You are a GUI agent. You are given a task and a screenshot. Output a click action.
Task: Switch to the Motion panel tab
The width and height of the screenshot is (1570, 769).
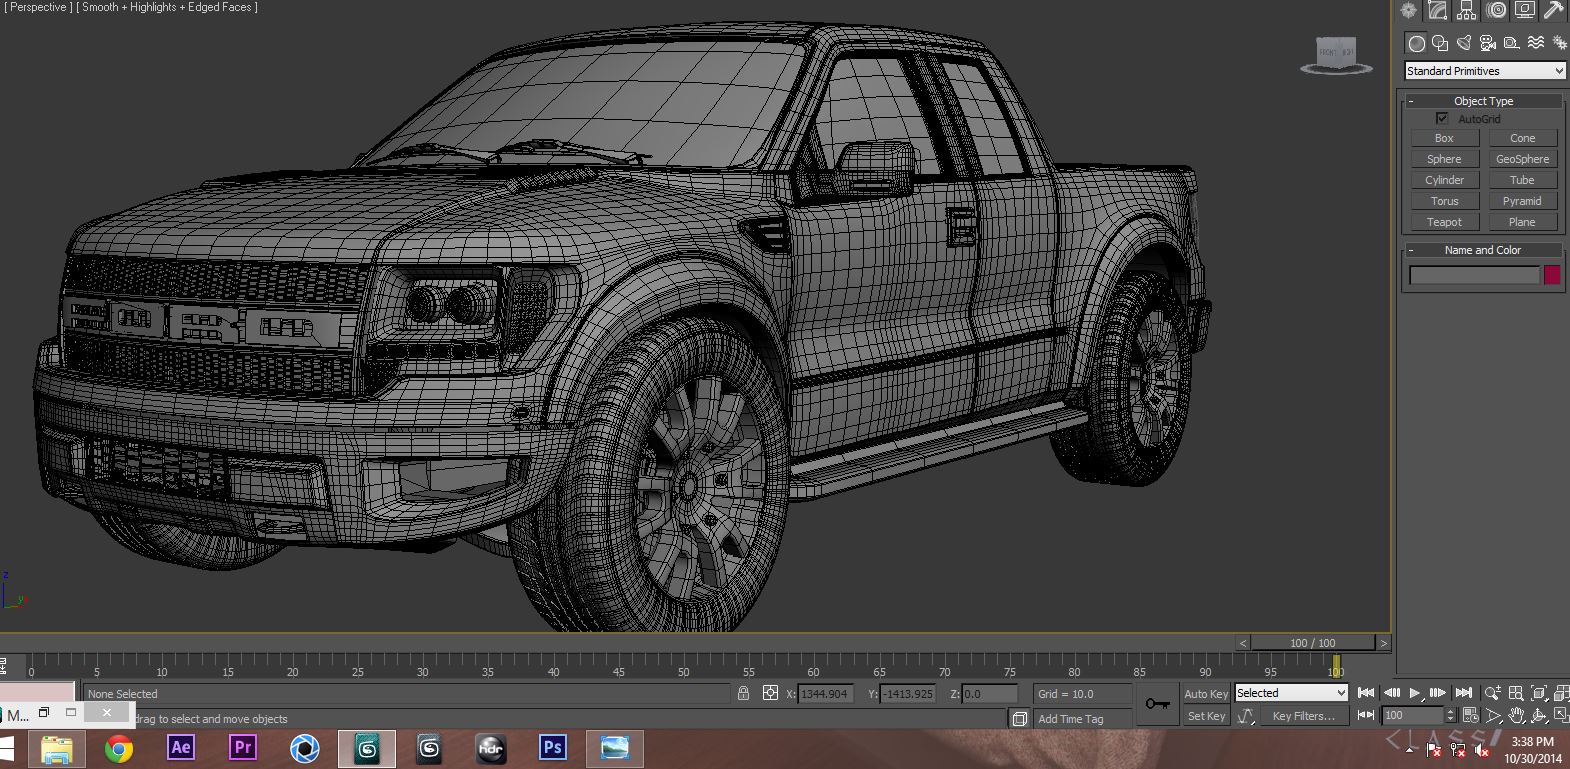(x=1496, y=11)
